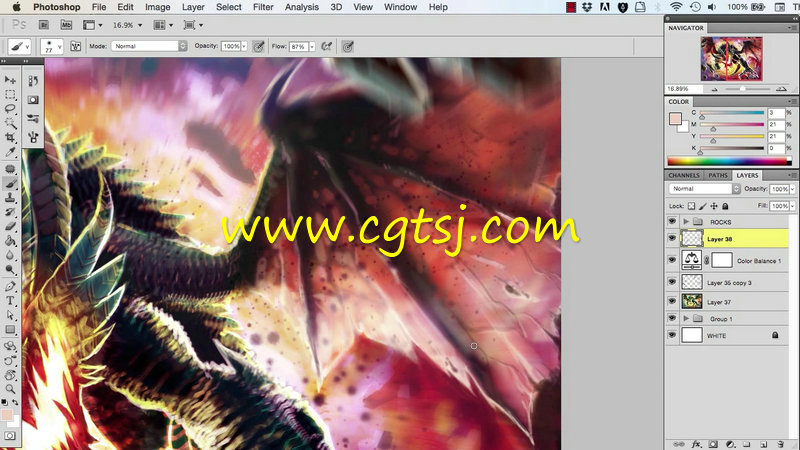Open brush Mode dropdown
Screen dimensions: 800x450
click(149, 46)
